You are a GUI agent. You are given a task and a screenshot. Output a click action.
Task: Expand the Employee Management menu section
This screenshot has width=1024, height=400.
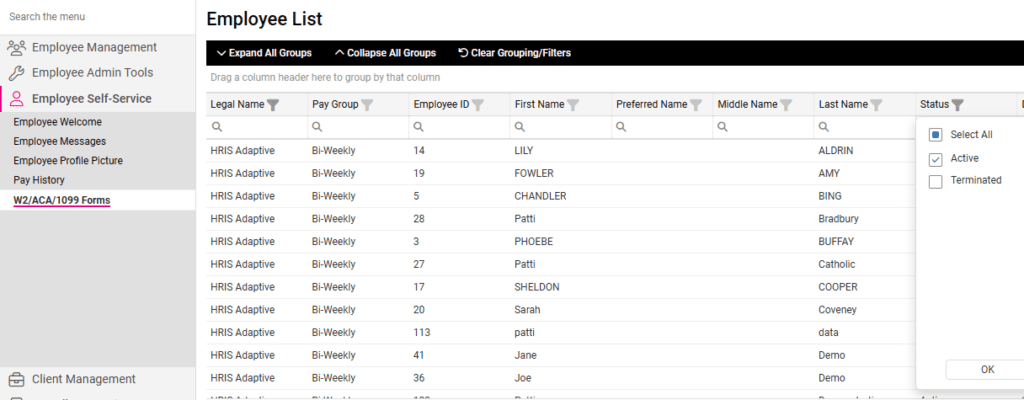point(94,47)
